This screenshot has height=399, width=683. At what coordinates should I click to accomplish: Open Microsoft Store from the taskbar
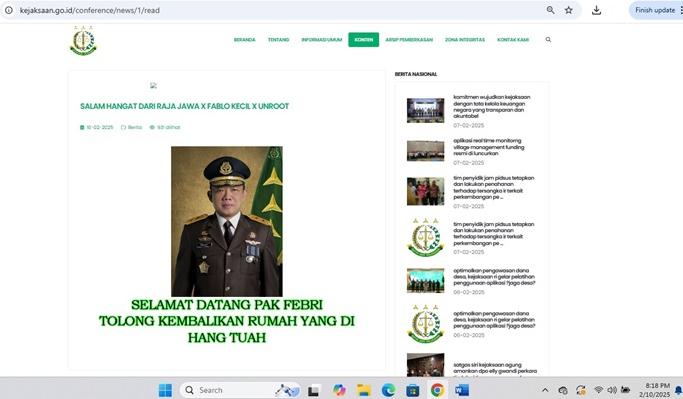tap(413, 390)
